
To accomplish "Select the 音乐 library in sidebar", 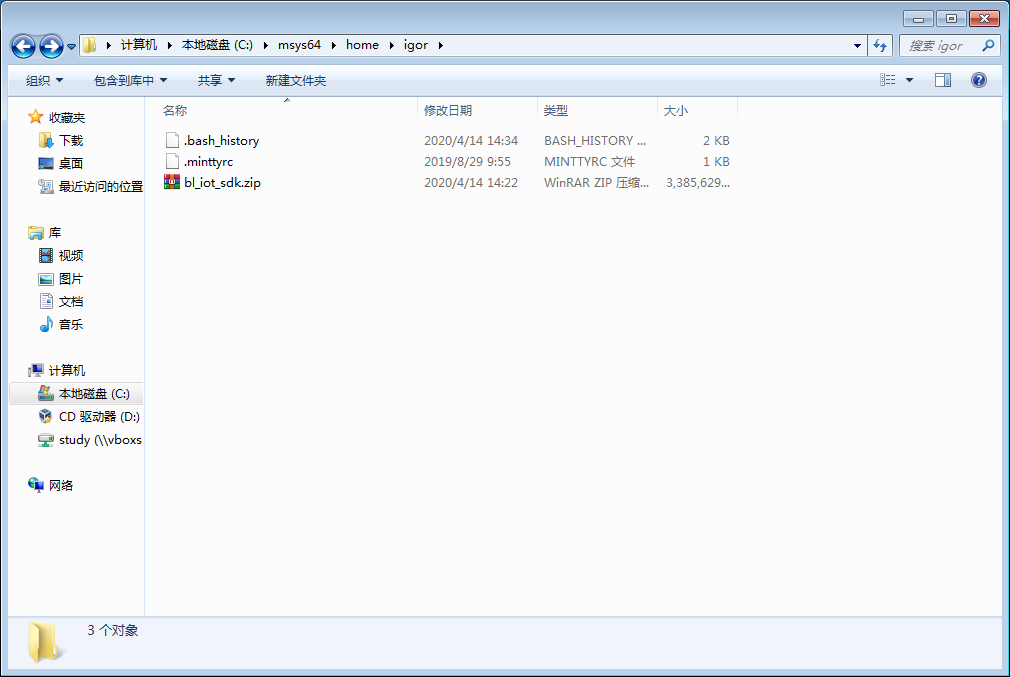I will pos(70,324).
